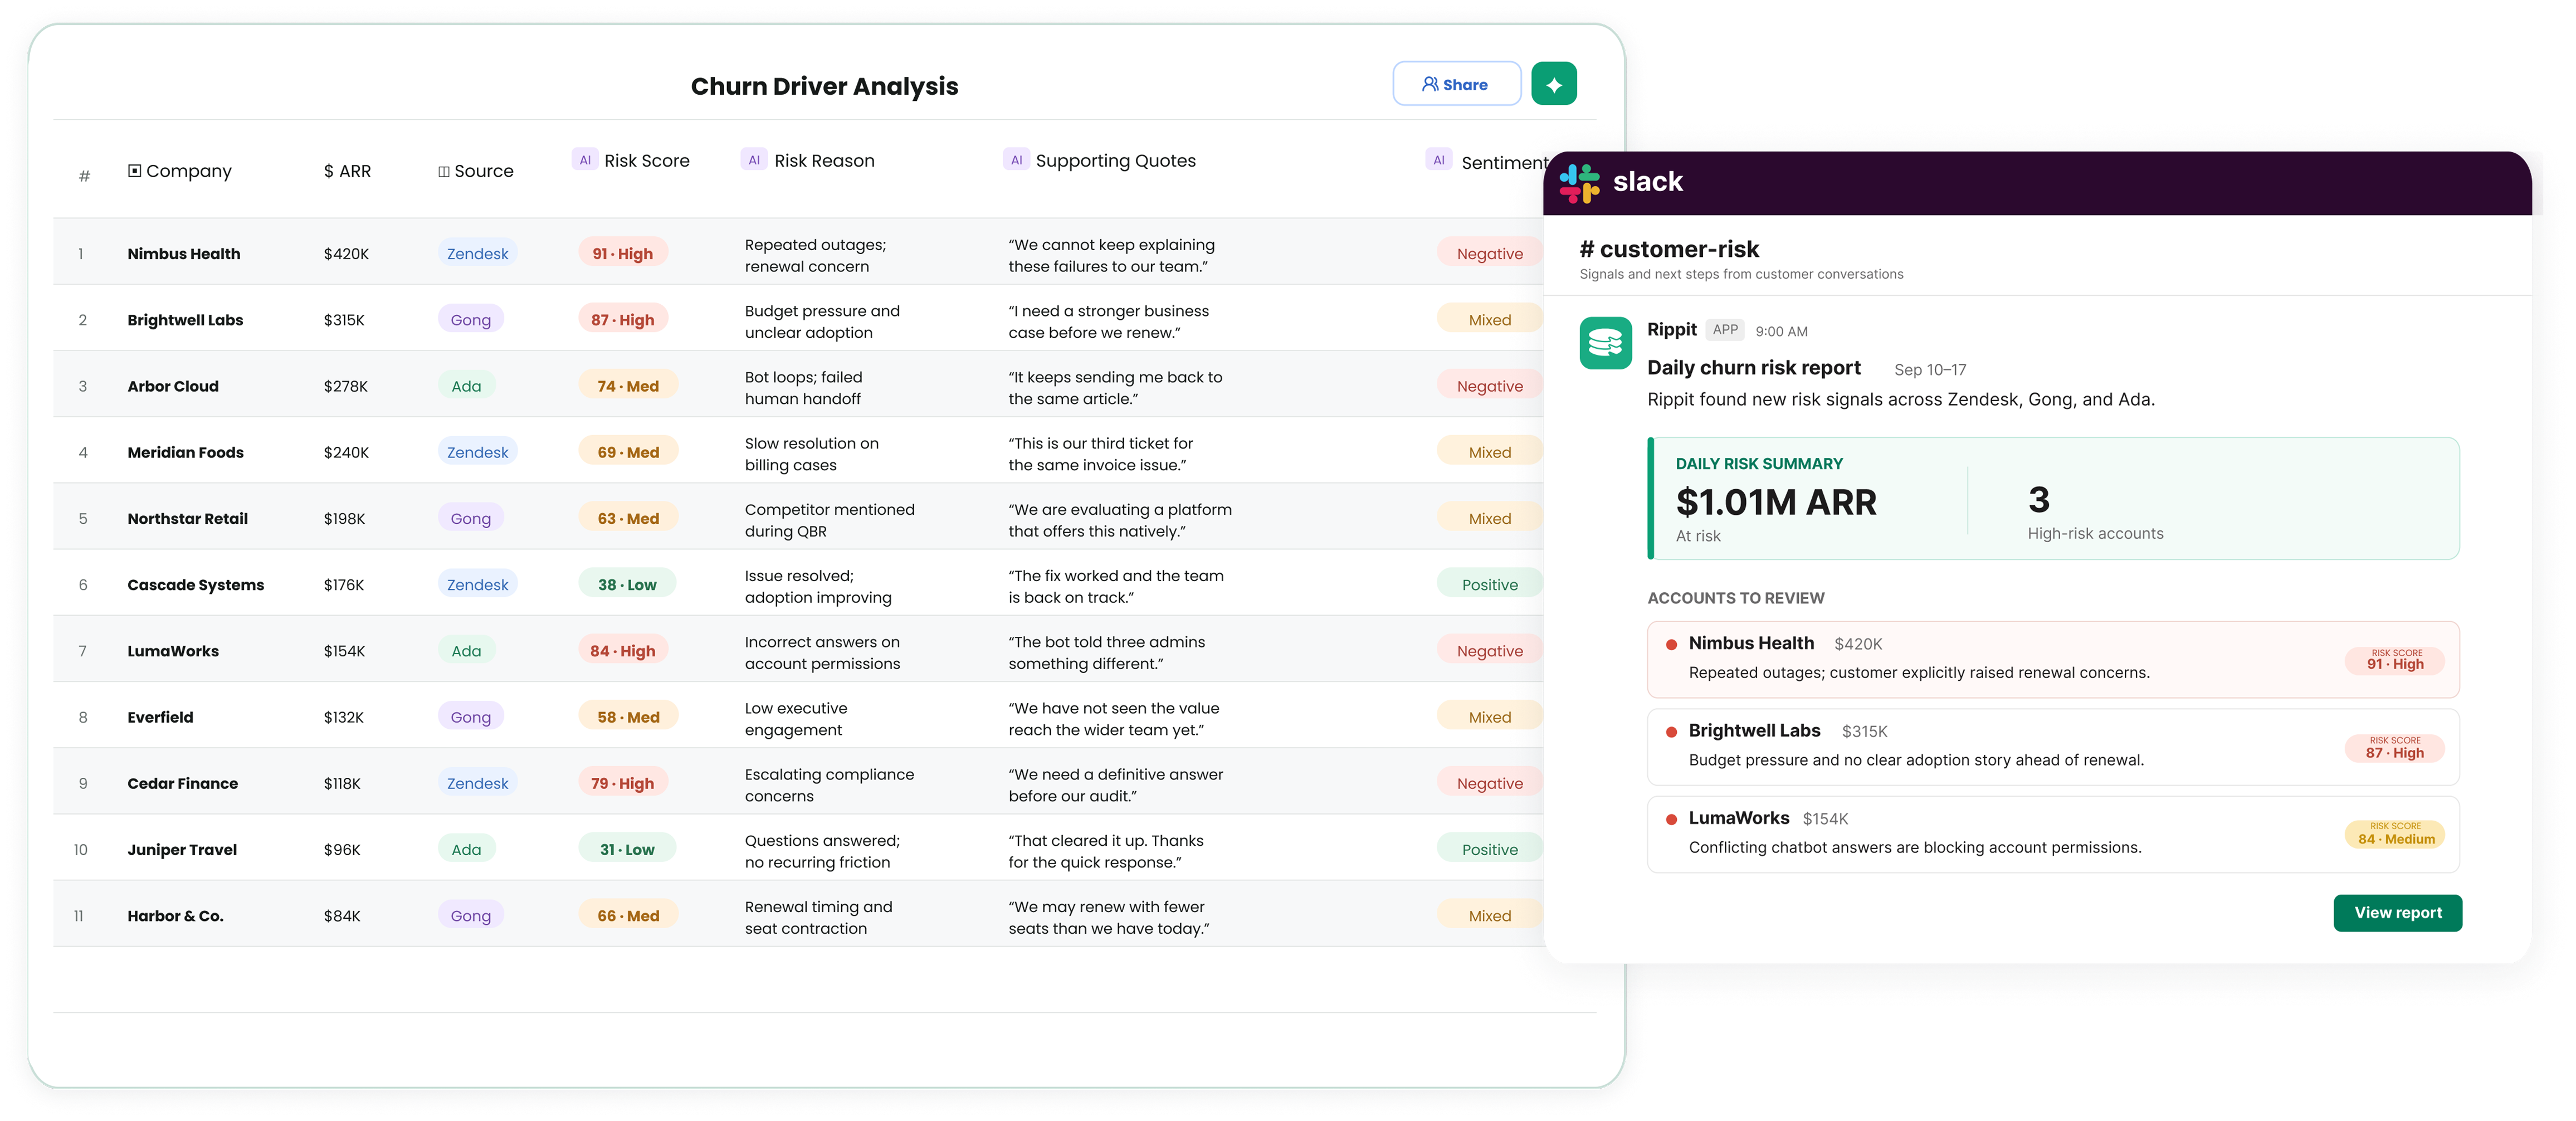This screenshot has width=2576, height=1121.
Task: Click the Rippit app avatar icon
Action: tap(1605, 343)
